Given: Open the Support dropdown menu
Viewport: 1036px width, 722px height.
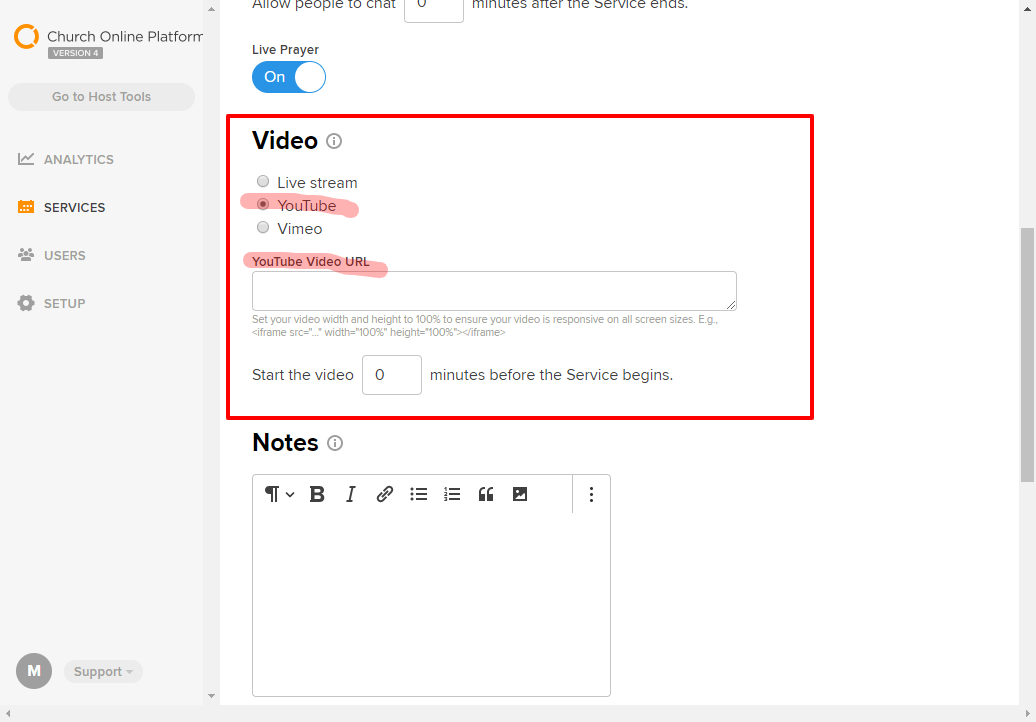Looking at the screenshot, I should [x=103, y=672].
